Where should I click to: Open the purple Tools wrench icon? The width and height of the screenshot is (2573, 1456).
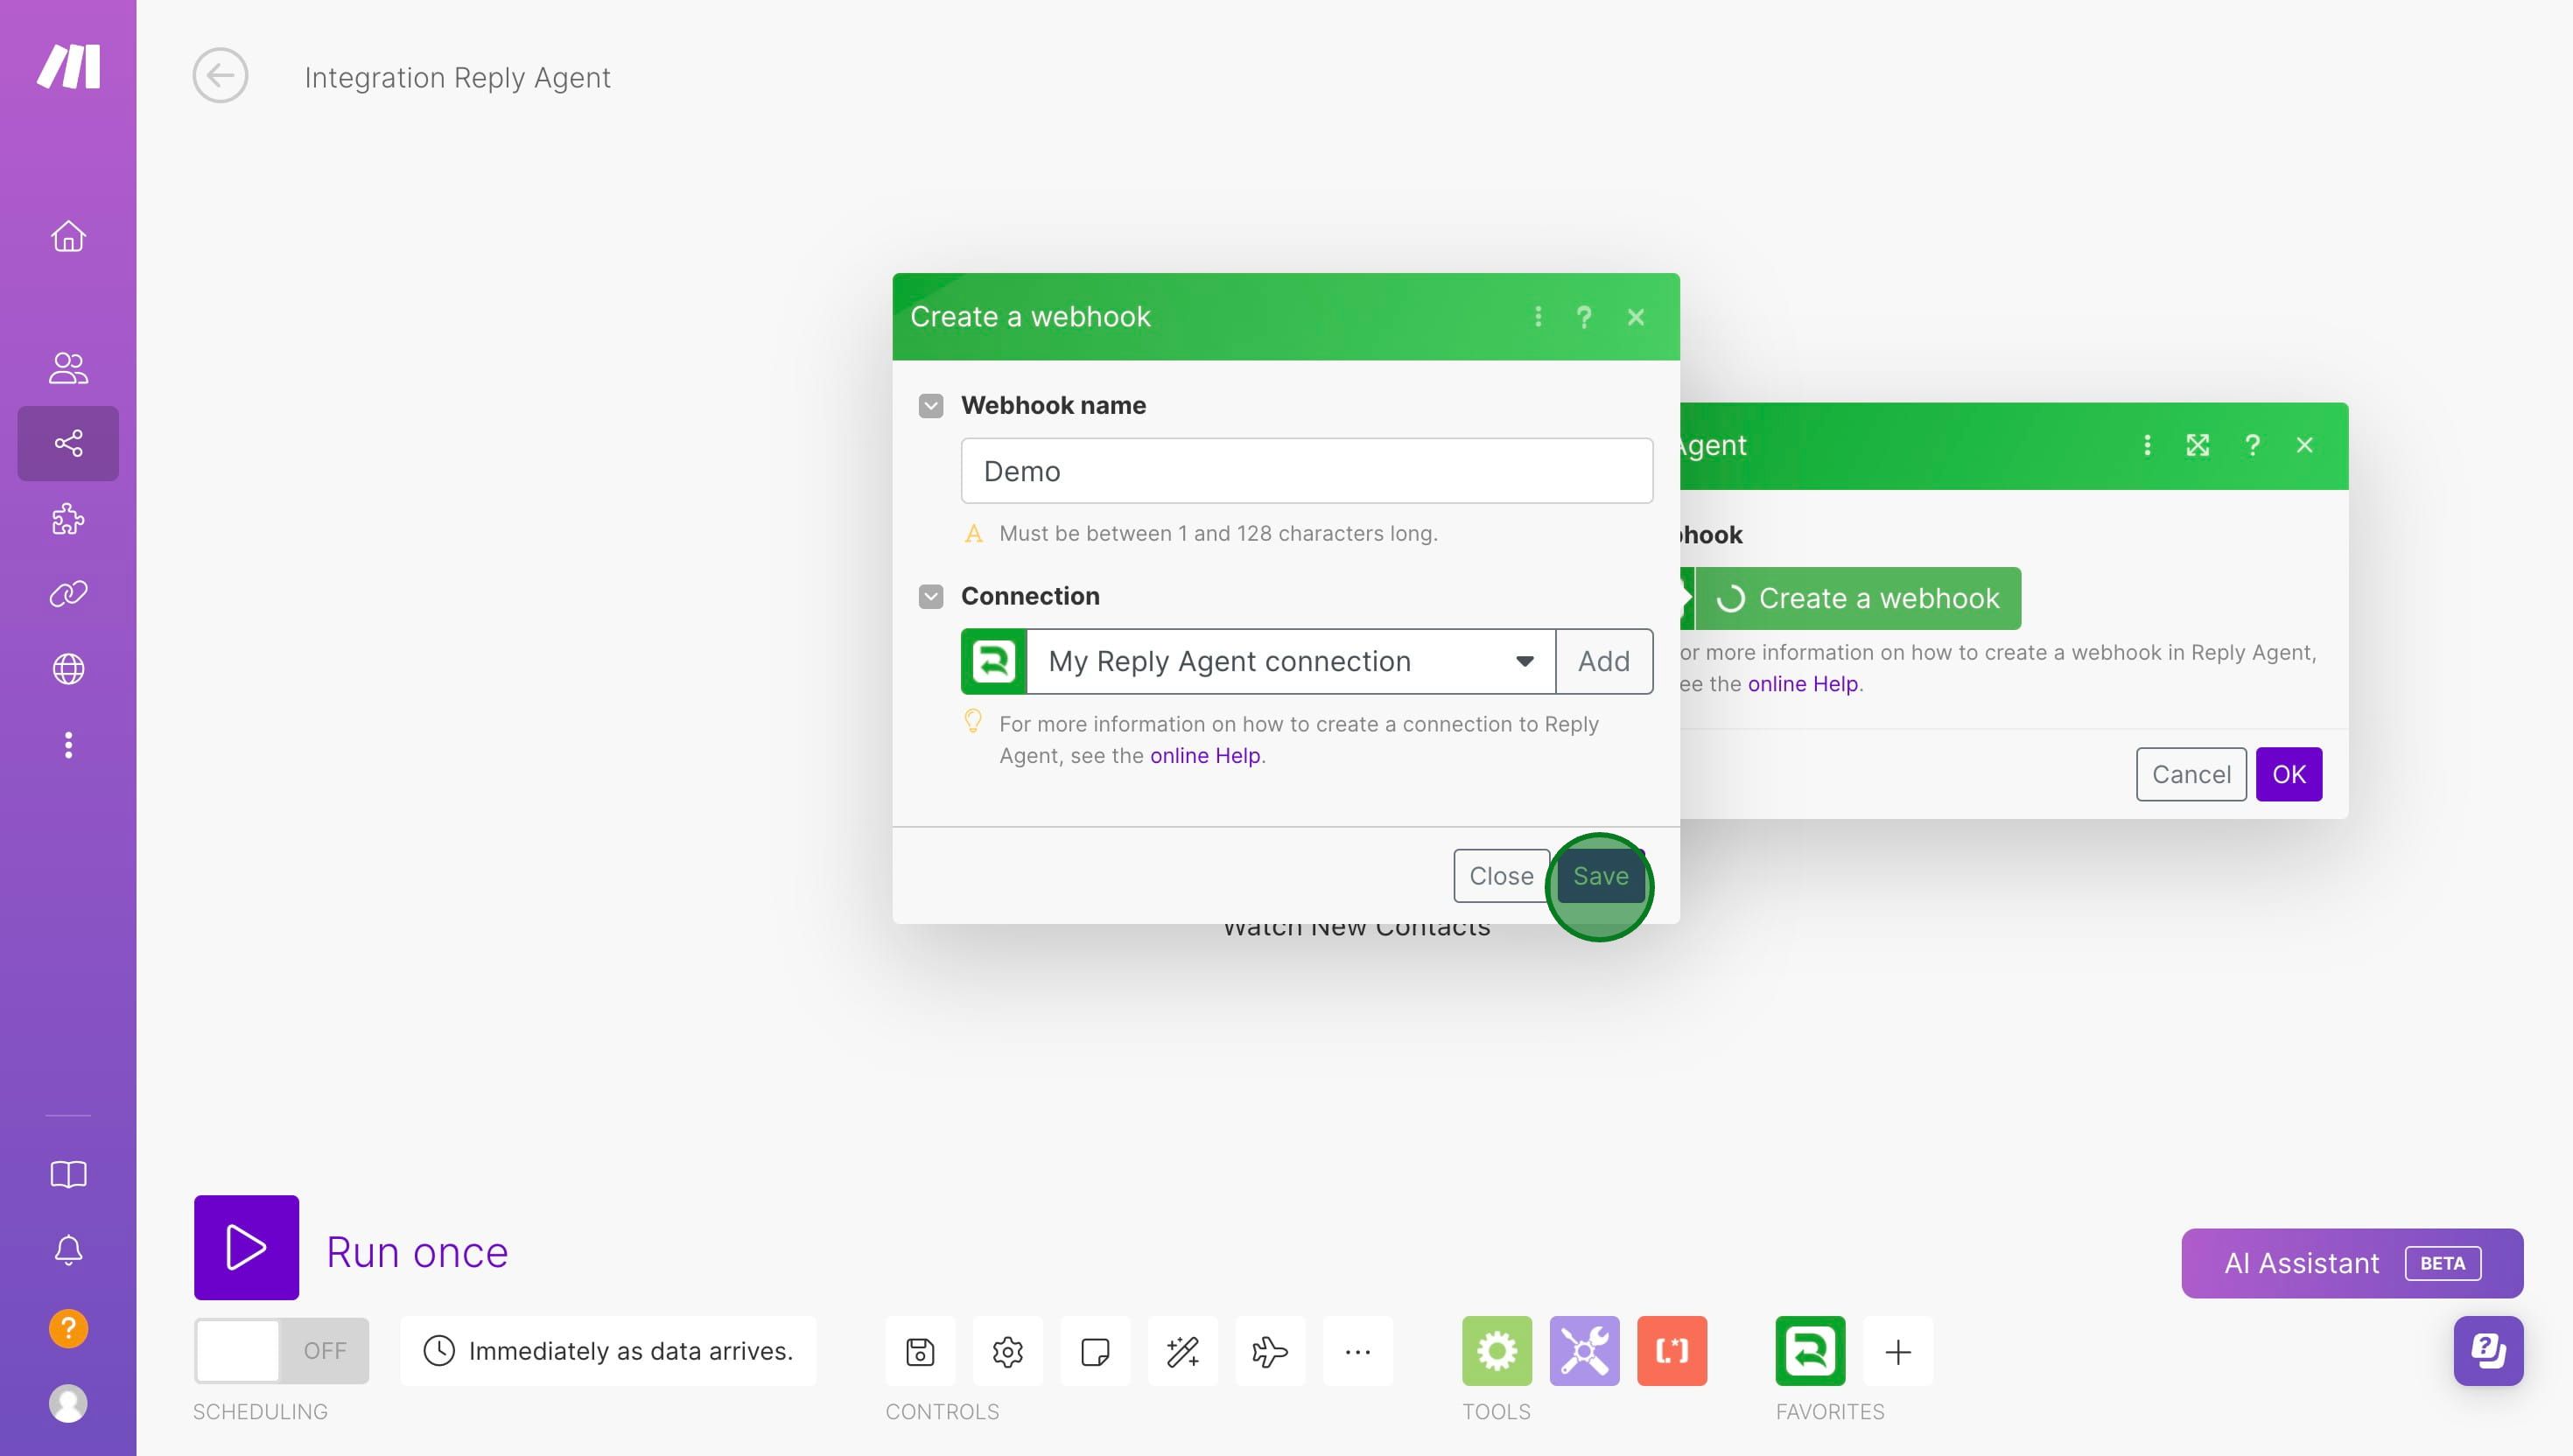(x=1584, y=1352)
